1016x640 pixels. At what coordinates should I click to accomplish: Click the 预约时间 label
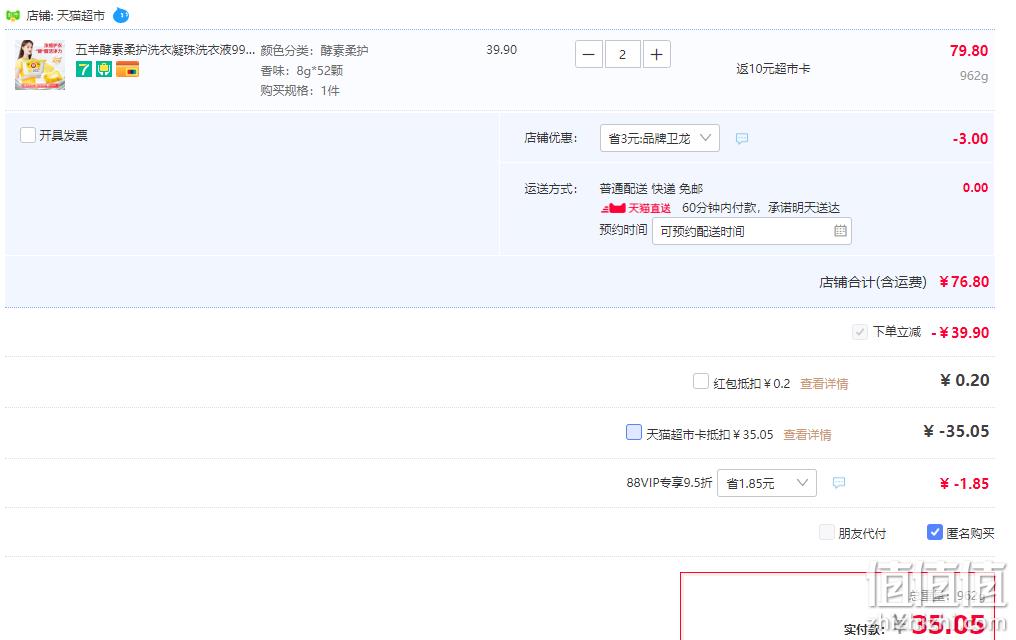click(623, 230)
